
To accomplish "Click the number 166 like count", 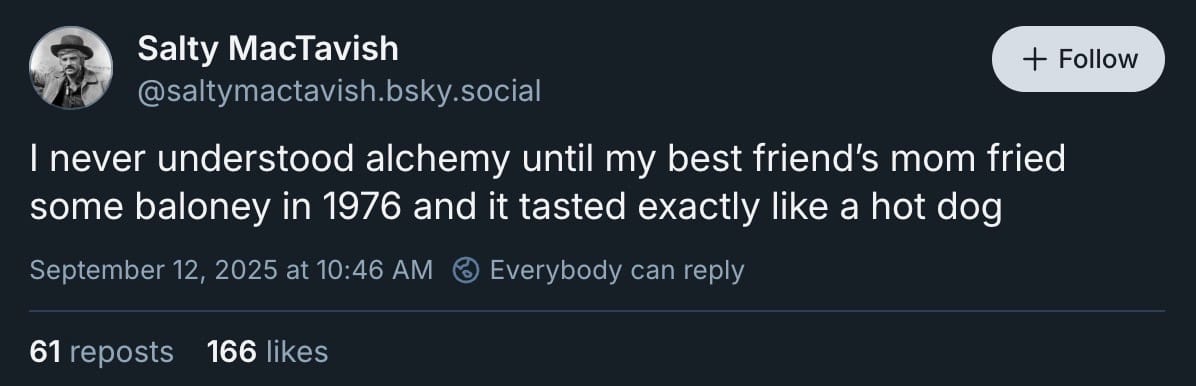I will pyautogui.click(x=232, y=352).
